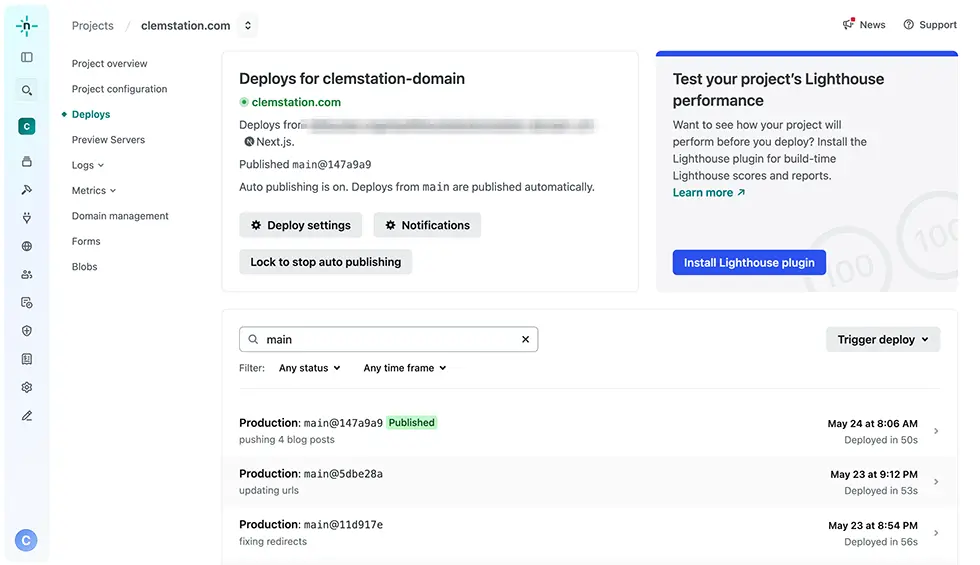
Task: Open Domain management
Action: point(120,216)
